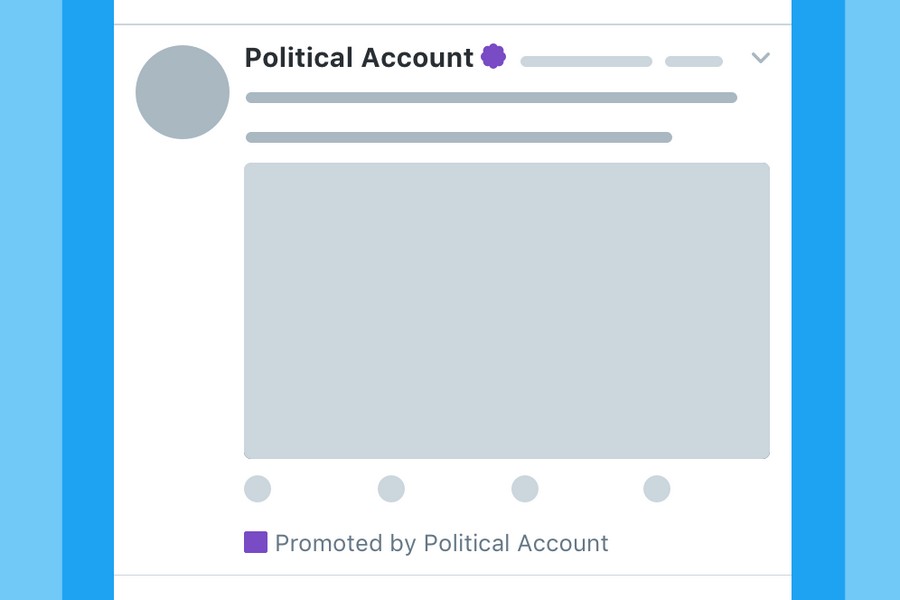Click the fourth action circle to share

[657, 489]
